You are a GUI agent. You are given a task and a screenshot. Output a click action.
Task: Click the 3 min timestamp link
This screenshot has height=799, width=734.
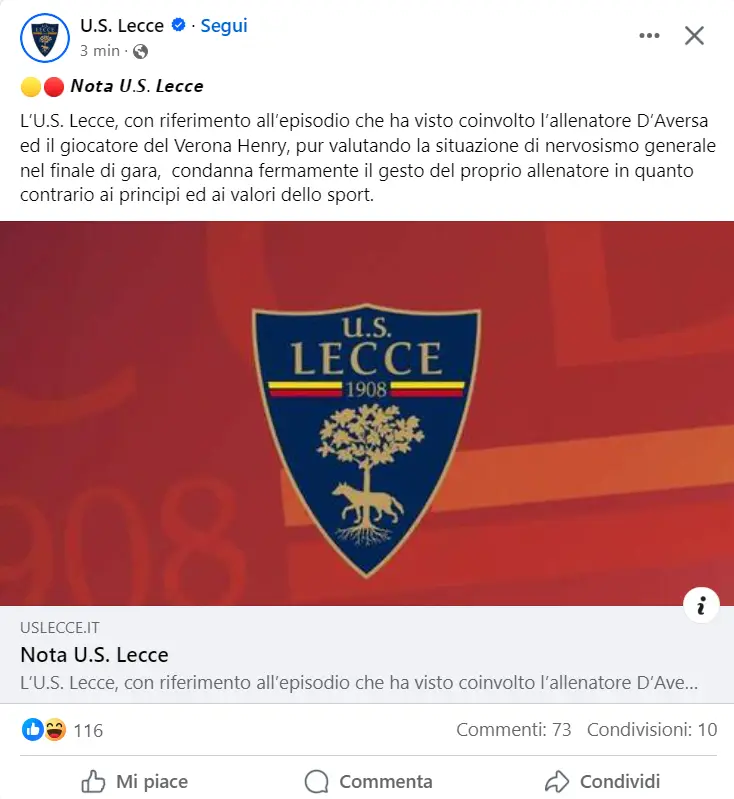tap(98, 50)
